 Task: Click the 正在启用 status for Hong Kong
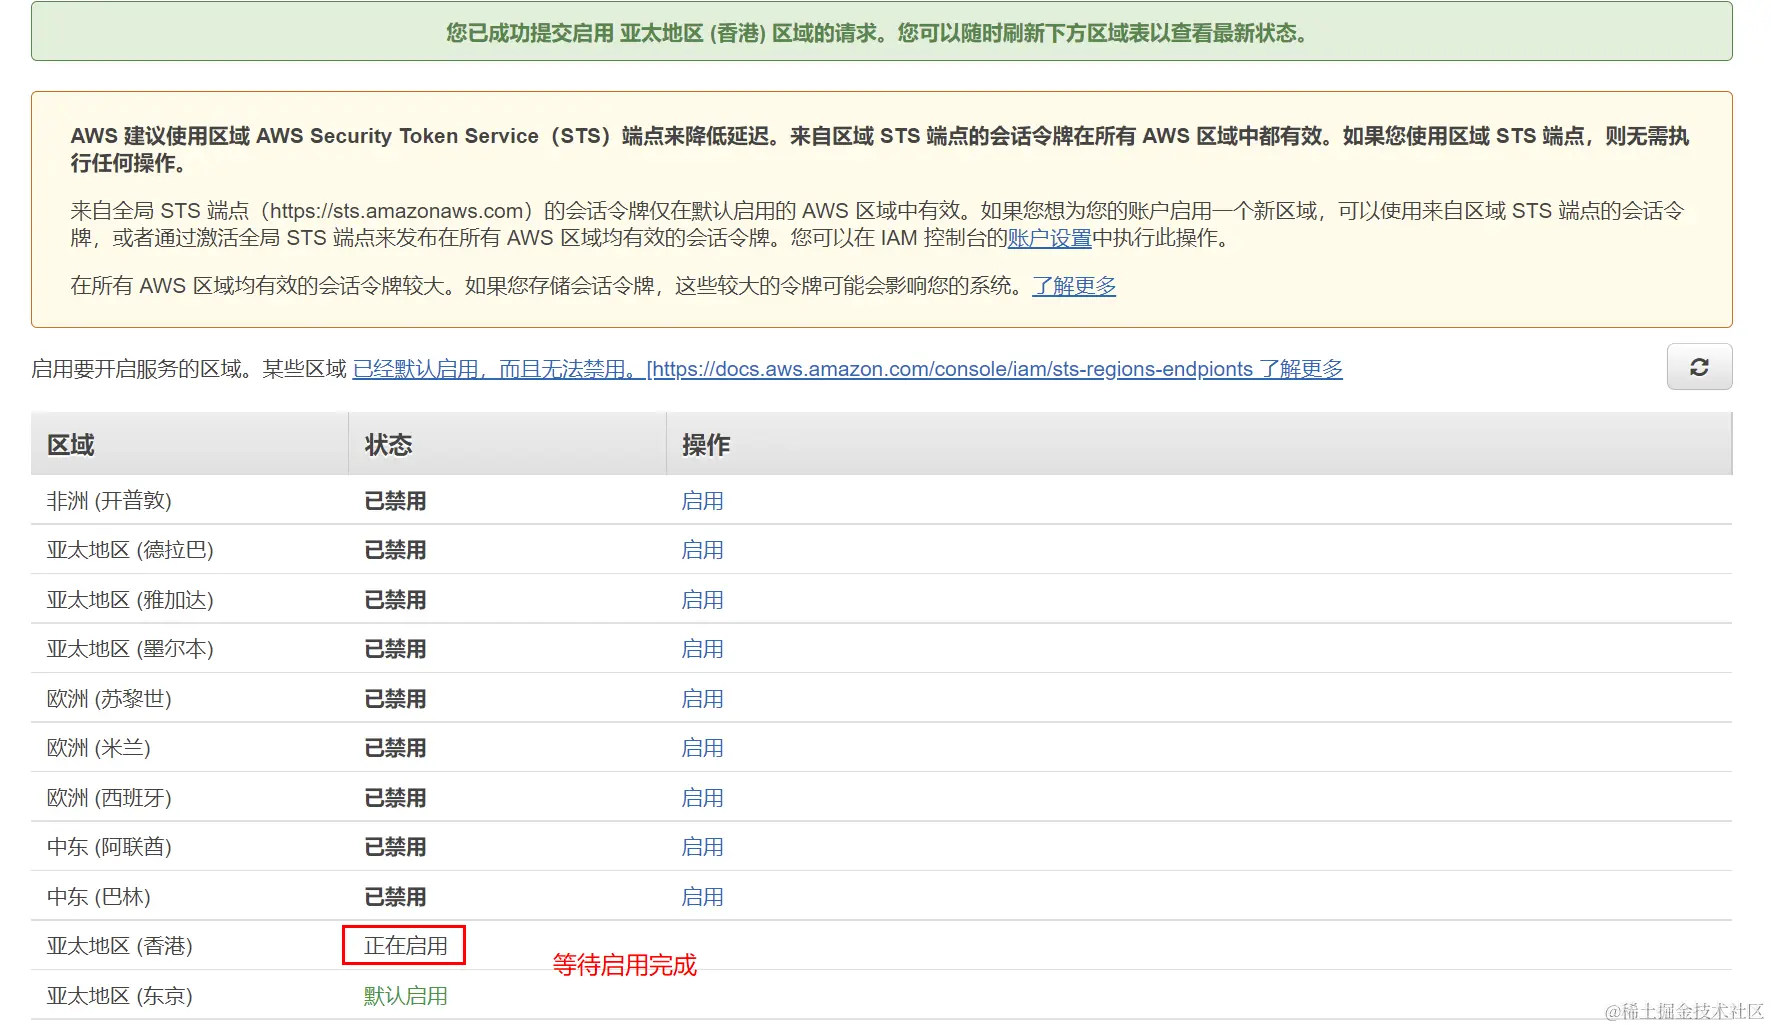pos(406,946)
